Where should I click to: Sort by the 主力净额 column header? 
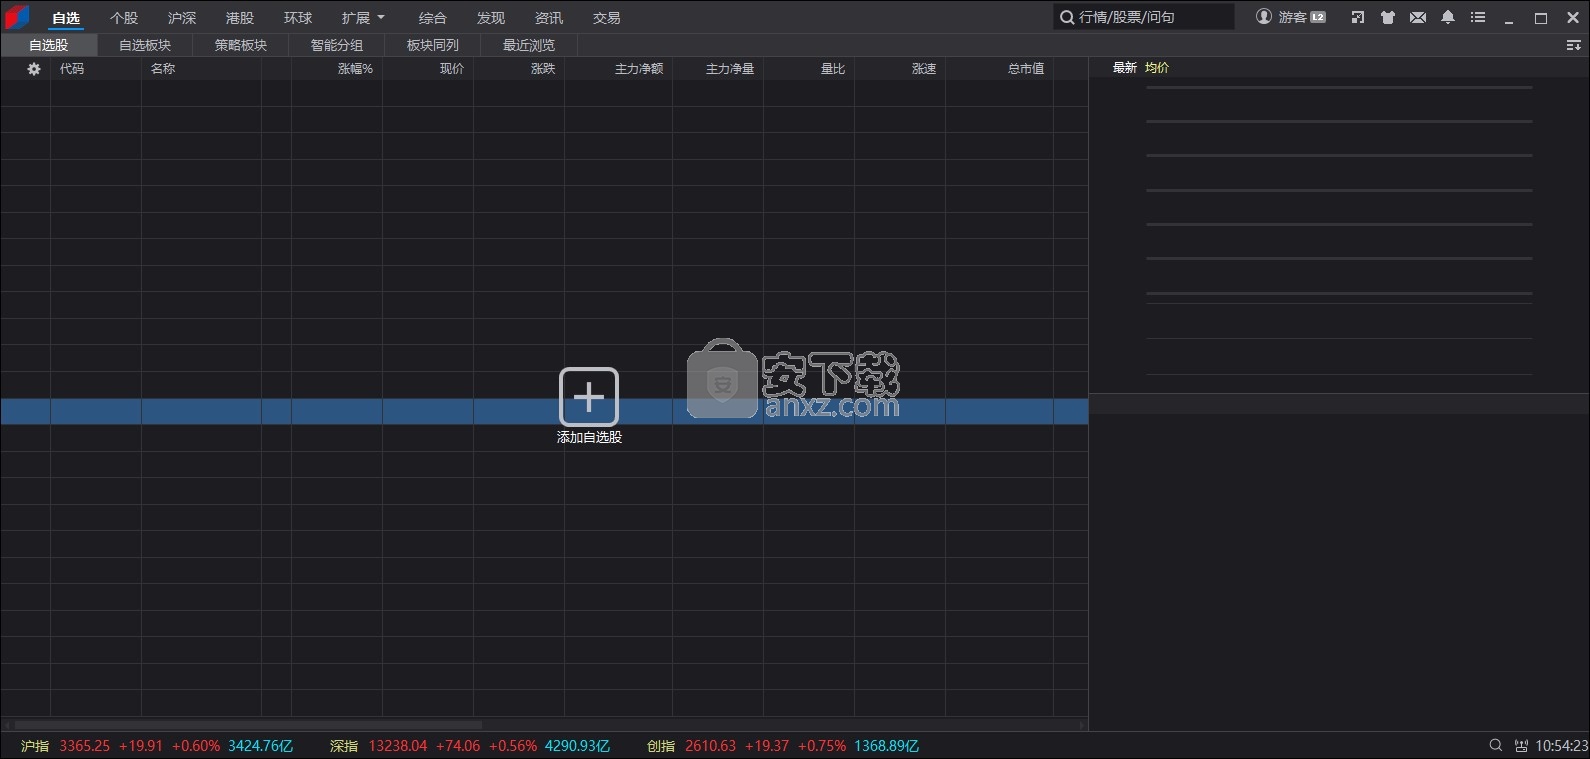pos(639,69)
